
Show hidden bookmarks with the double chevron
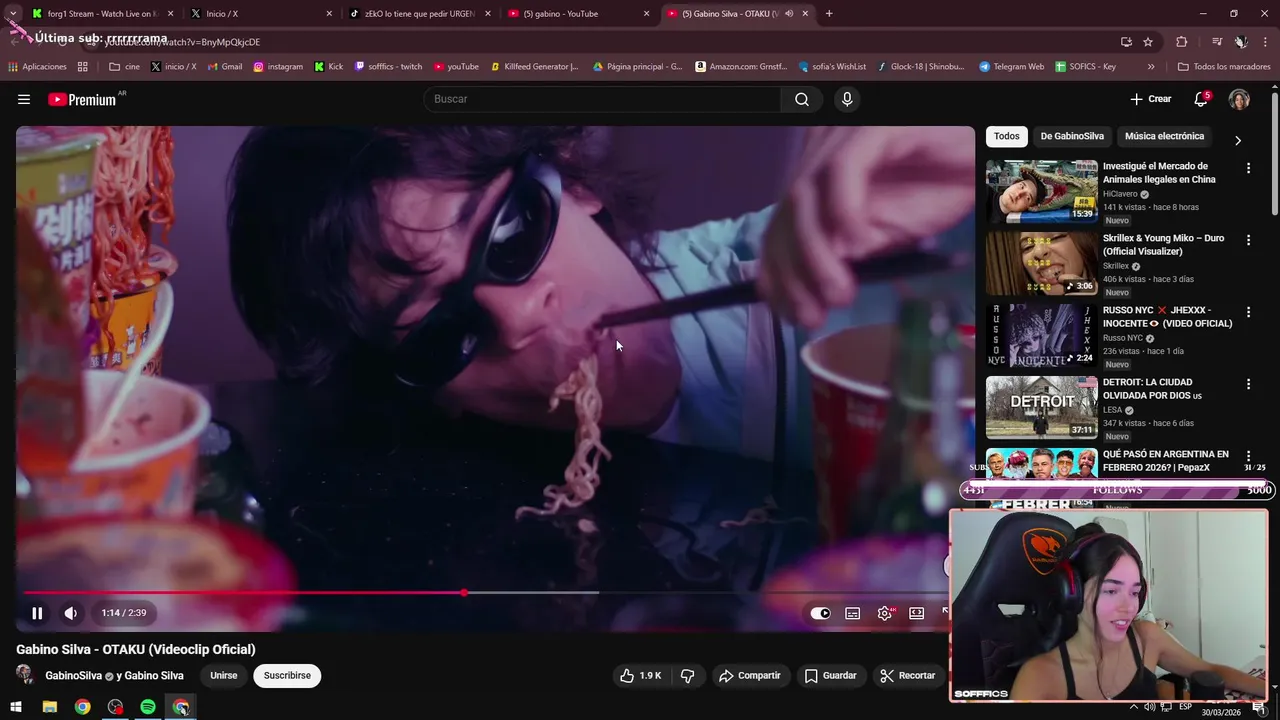1151,67
